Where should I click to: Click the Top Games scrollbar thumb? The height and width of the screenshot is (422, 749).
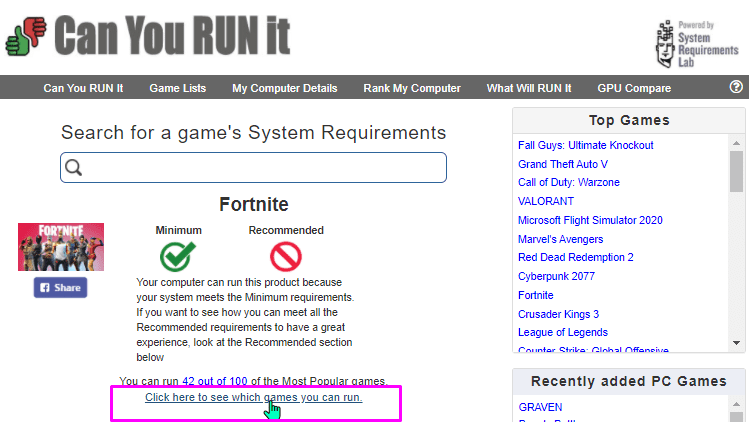coord(736,172)
